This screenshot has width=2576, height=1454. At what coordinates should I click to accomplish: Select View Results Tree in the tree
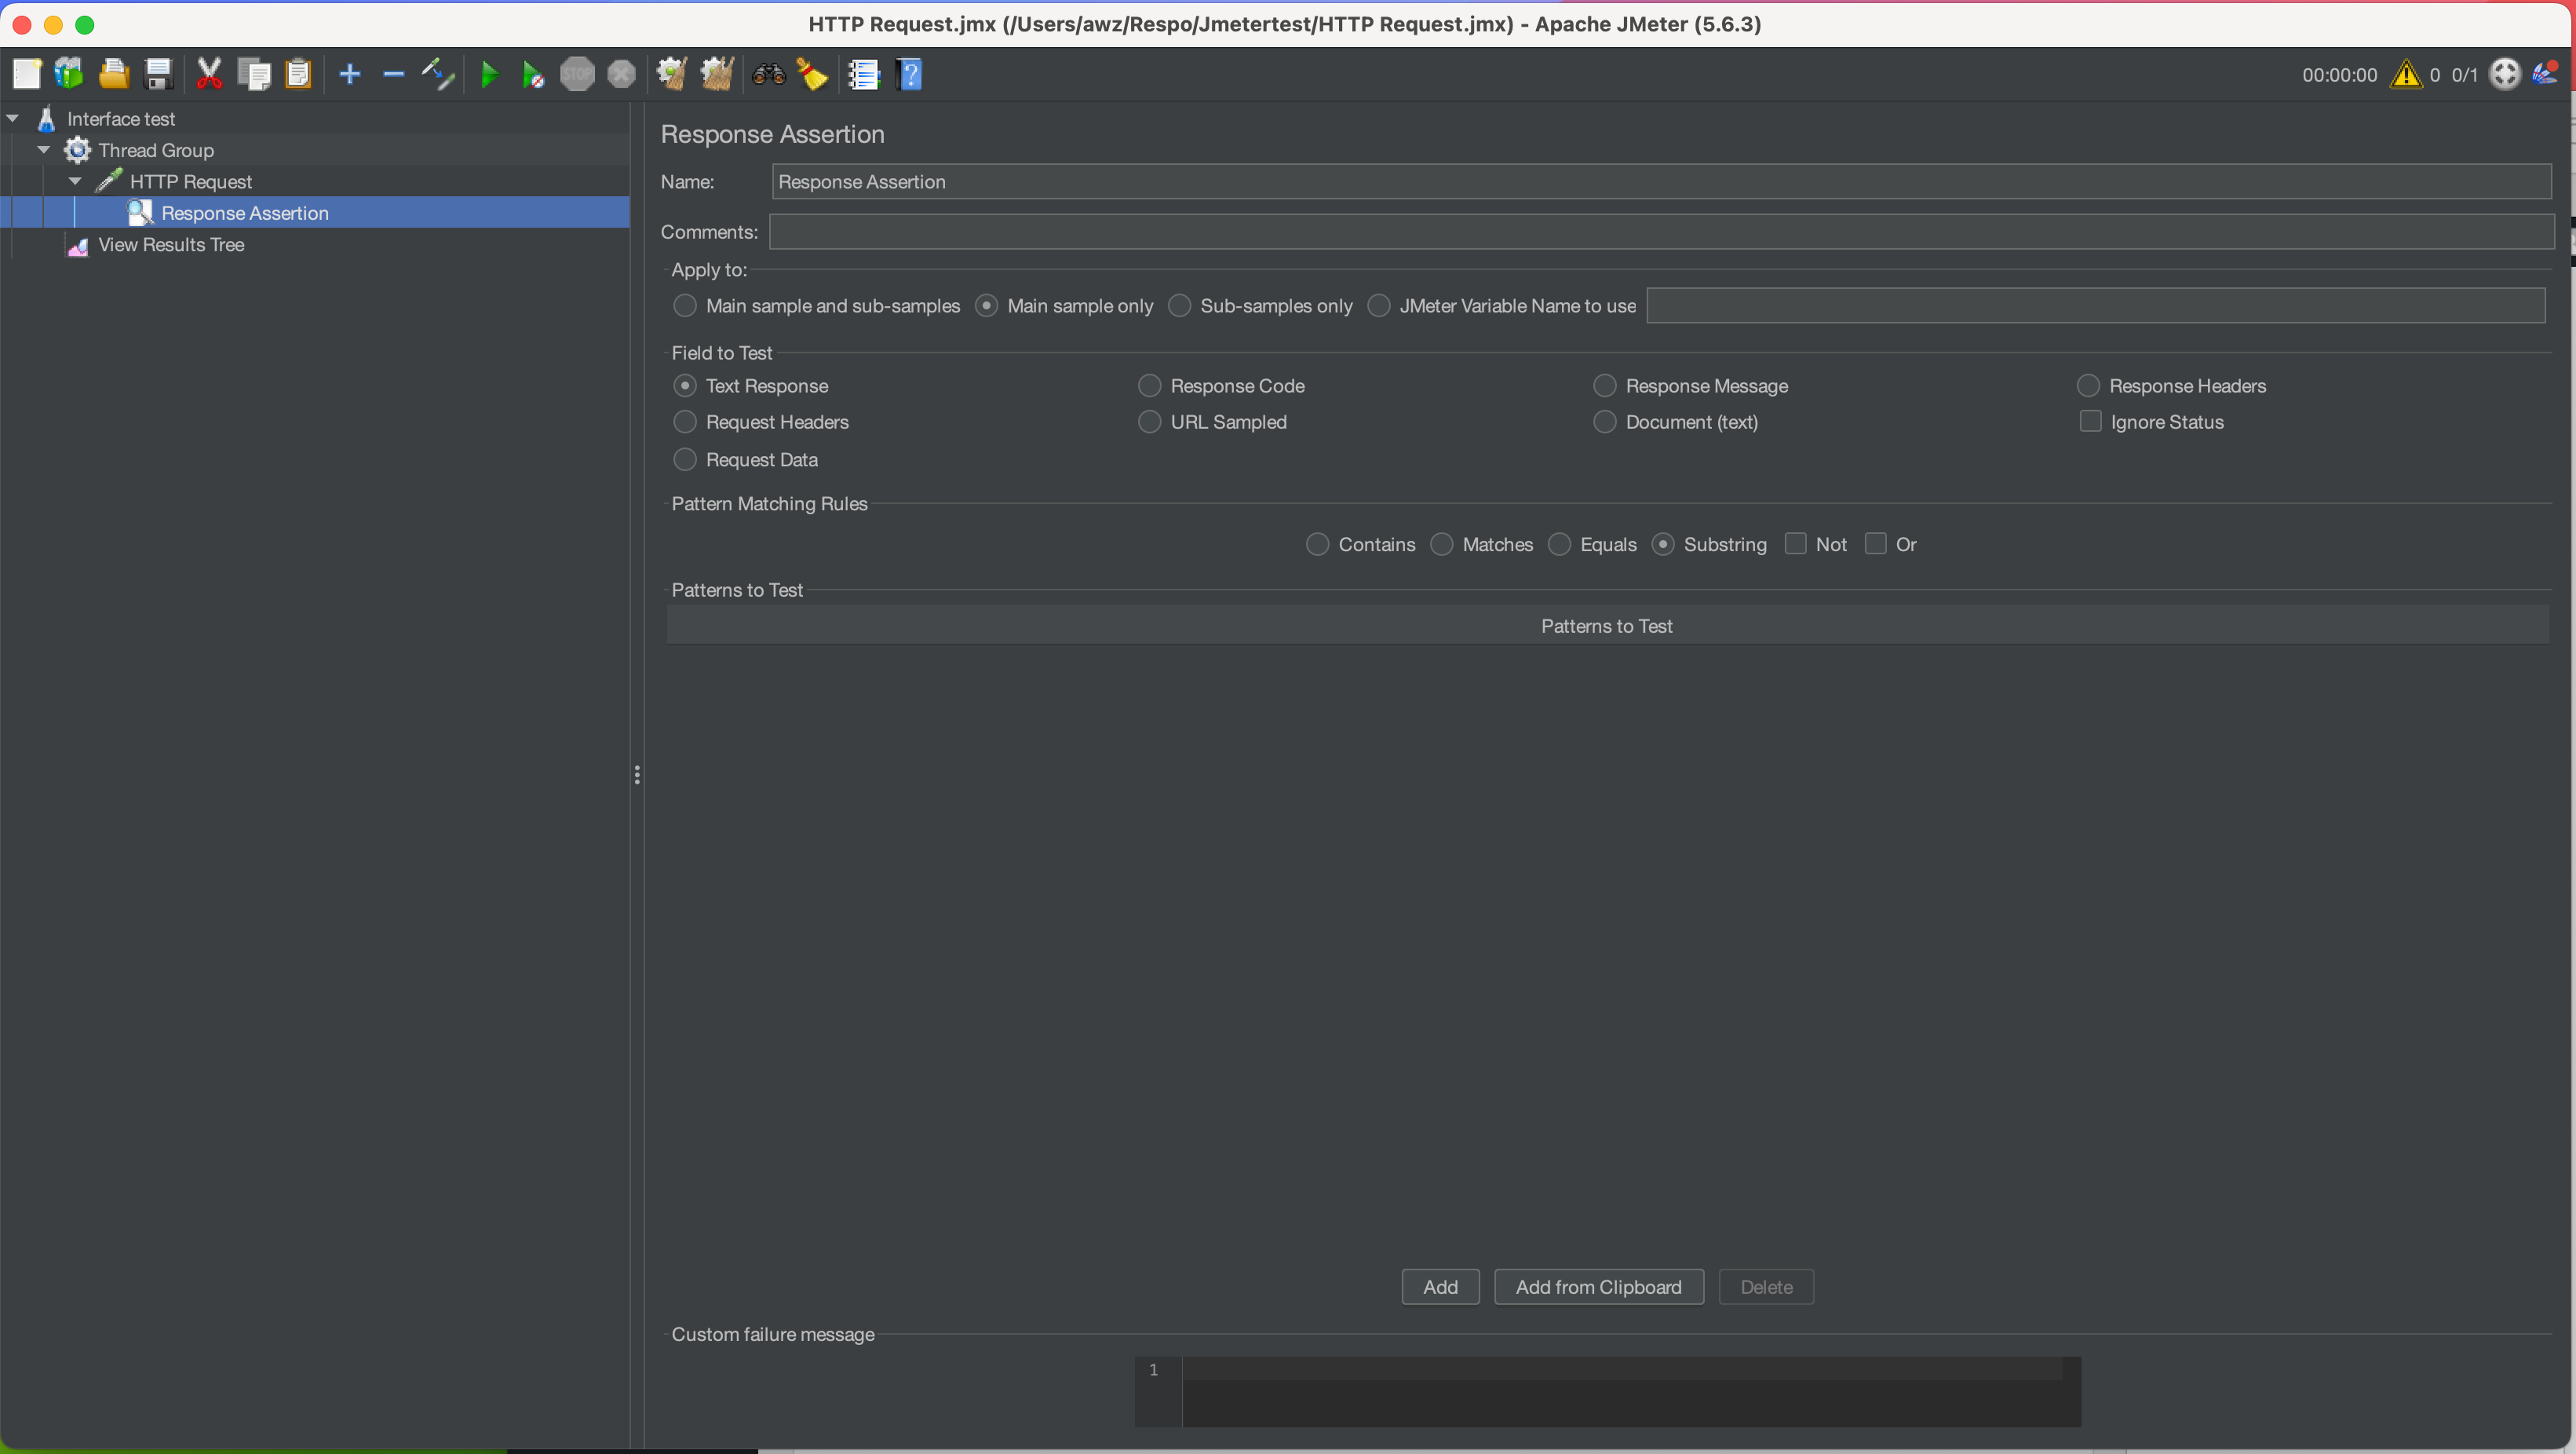click(x=171, y=244)
